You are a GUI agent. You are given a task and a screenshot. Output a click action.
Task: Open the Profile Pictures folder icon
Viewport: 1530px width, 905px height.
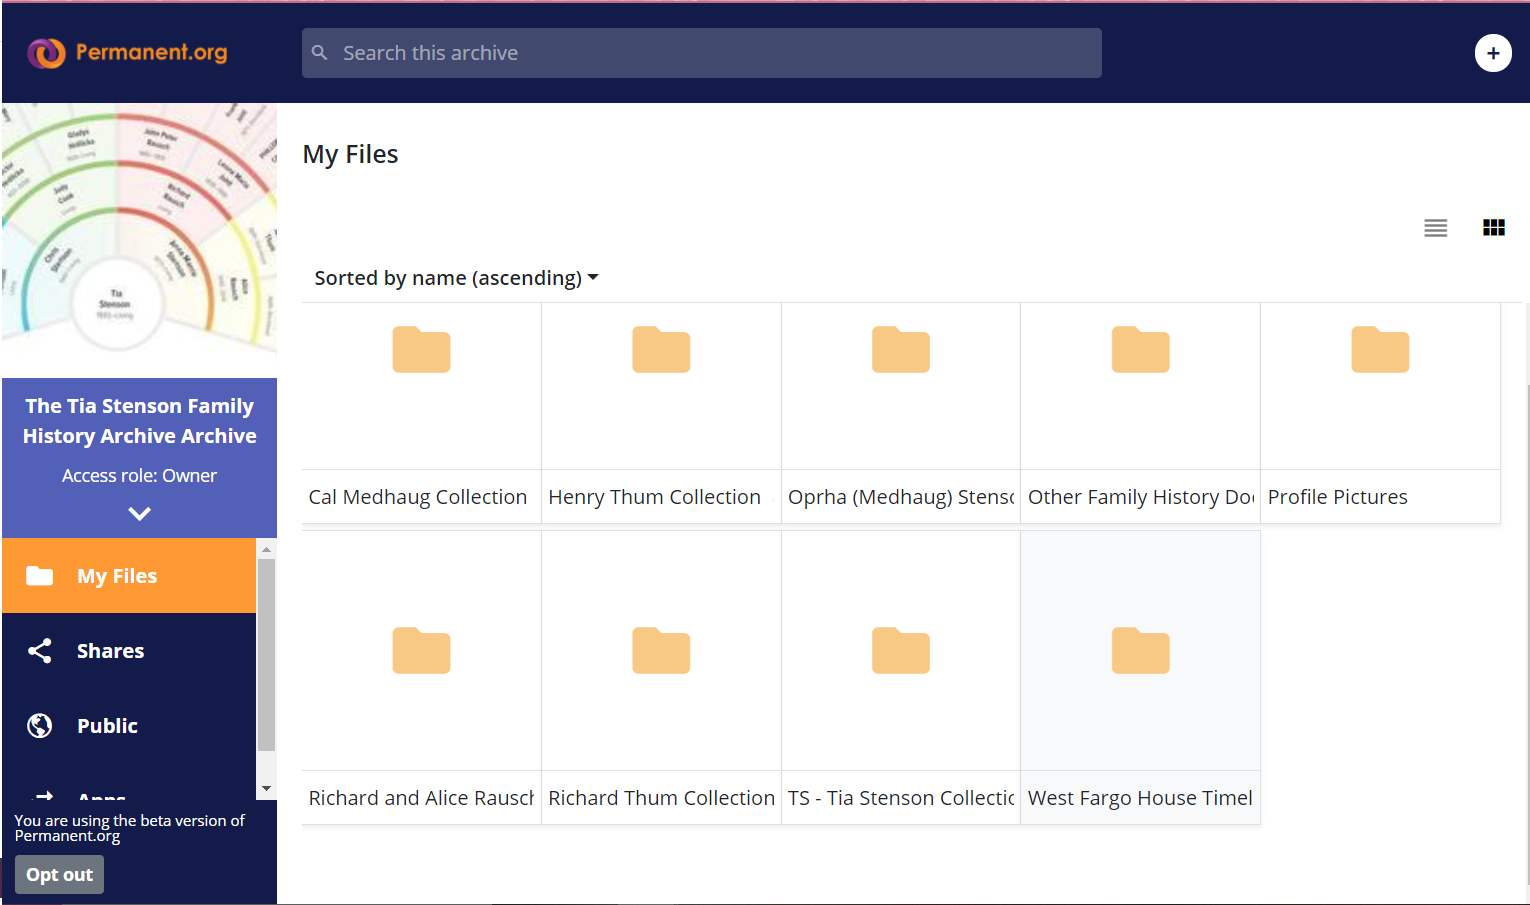coord(1380,350)
